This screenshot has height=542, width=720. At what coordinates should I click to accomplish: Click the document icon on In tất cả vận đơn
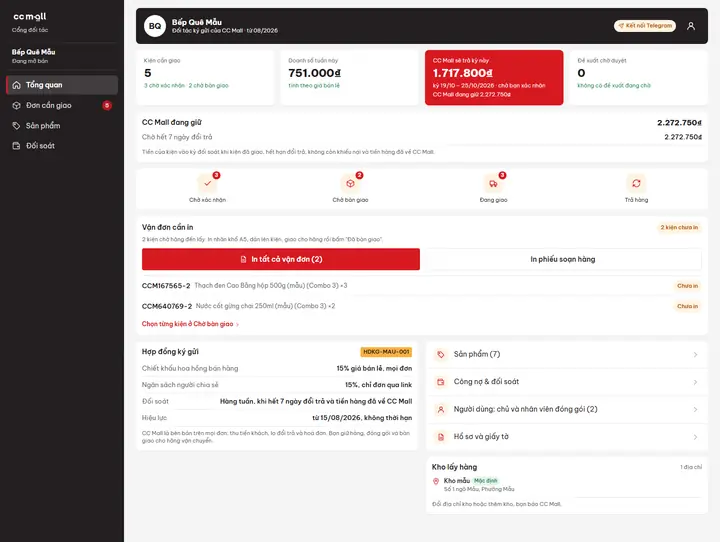[243, 260]
